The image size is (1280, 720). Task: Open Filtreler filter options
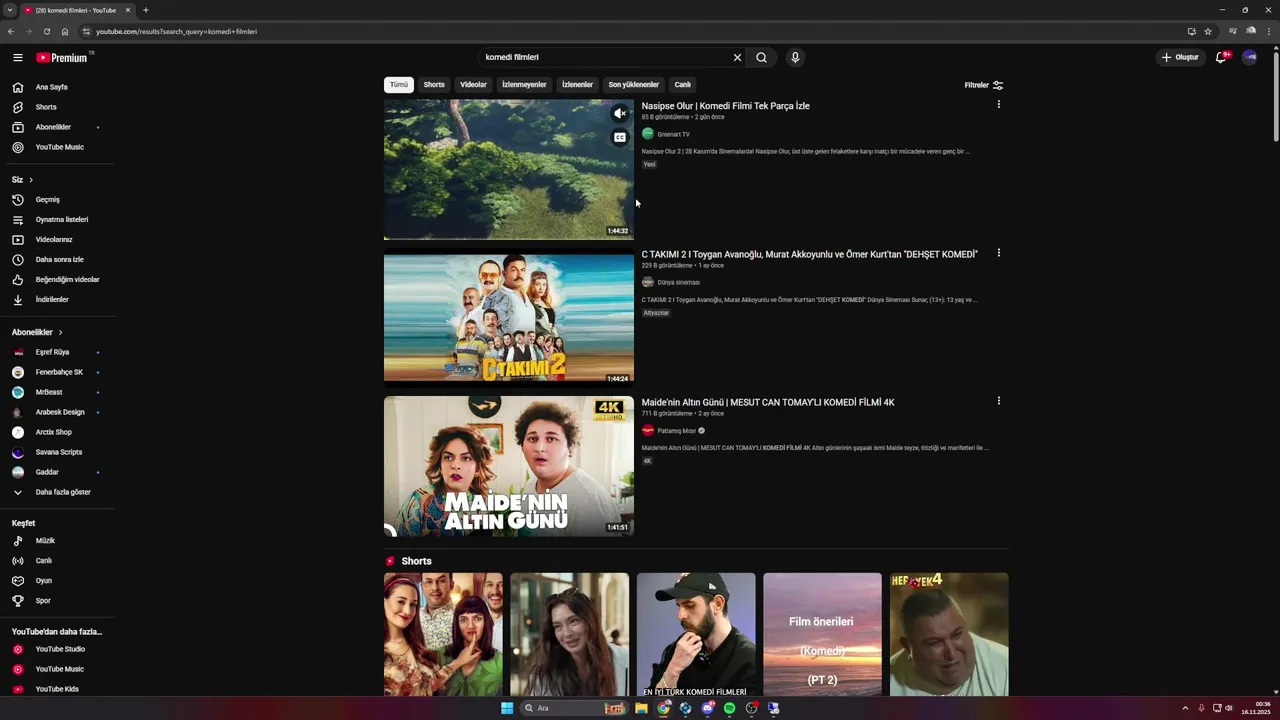tap(984, 85)
